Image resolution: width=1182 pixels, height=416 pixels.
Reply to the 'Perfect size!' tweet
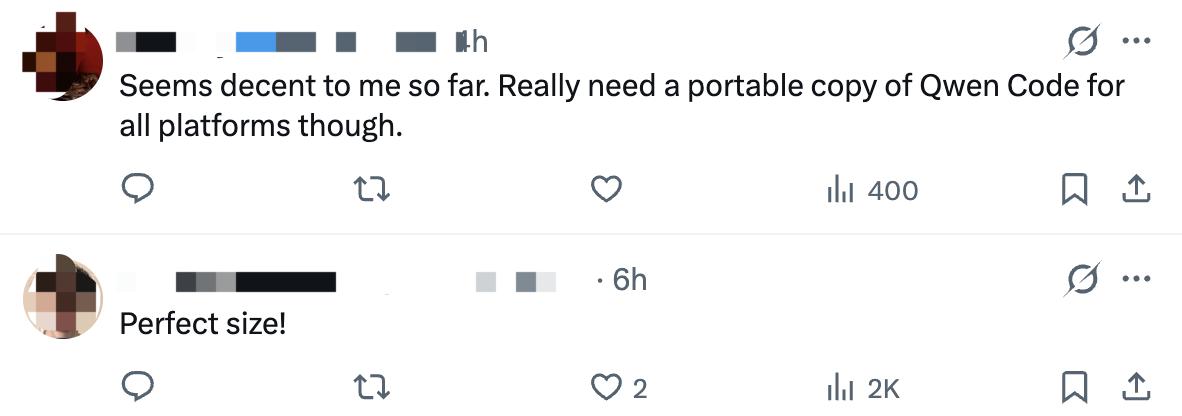tap(137, 387)
